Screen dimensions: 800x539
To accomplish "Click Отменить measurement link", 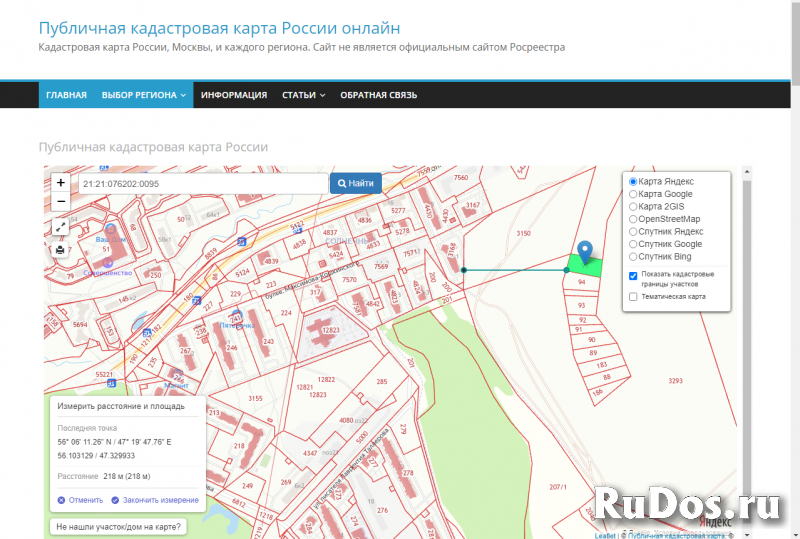I will pos(86,500).
